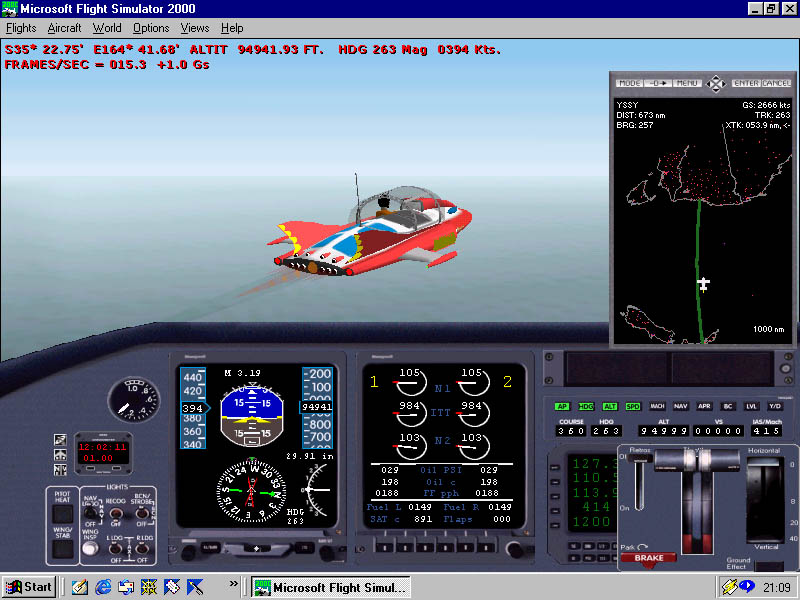
Task: Enable the autopilot MACH hold button
Action: click(x=657, y=407)
